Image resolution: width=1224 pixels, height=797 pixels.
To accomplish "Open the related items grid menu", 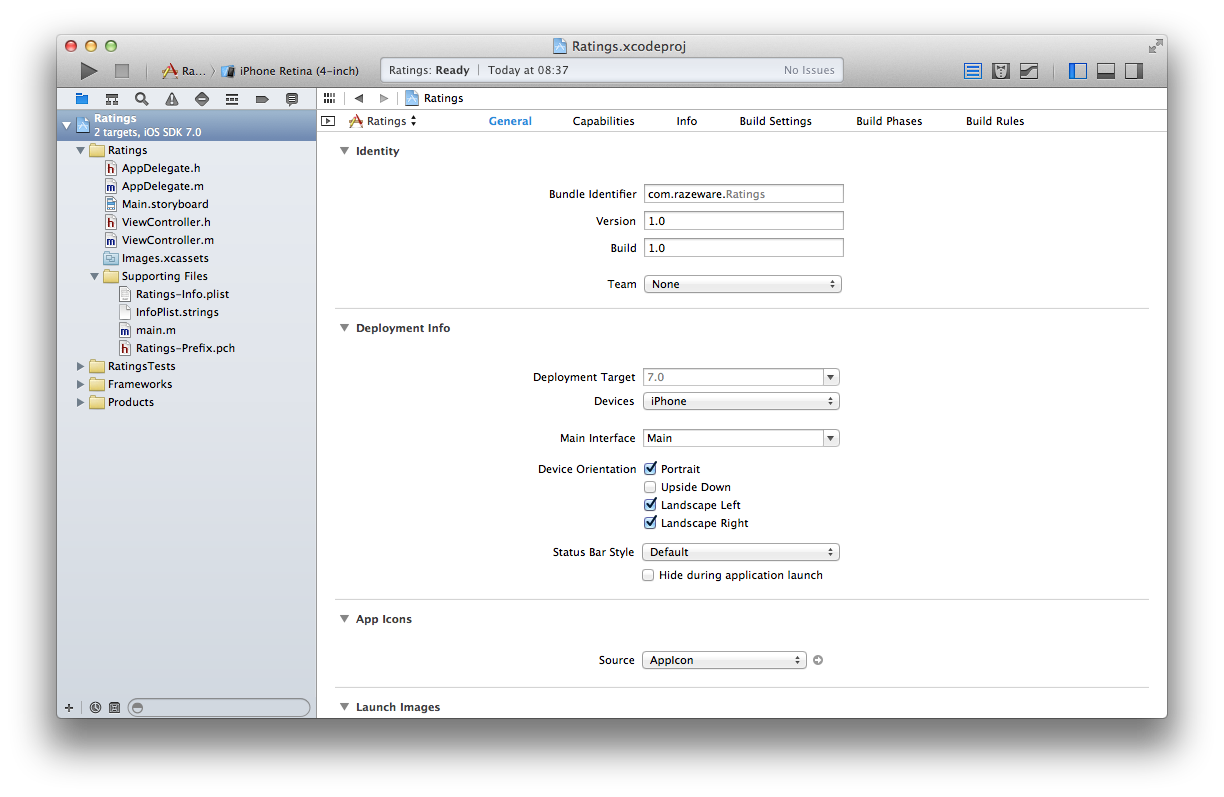I will click(x=329, y=98).
